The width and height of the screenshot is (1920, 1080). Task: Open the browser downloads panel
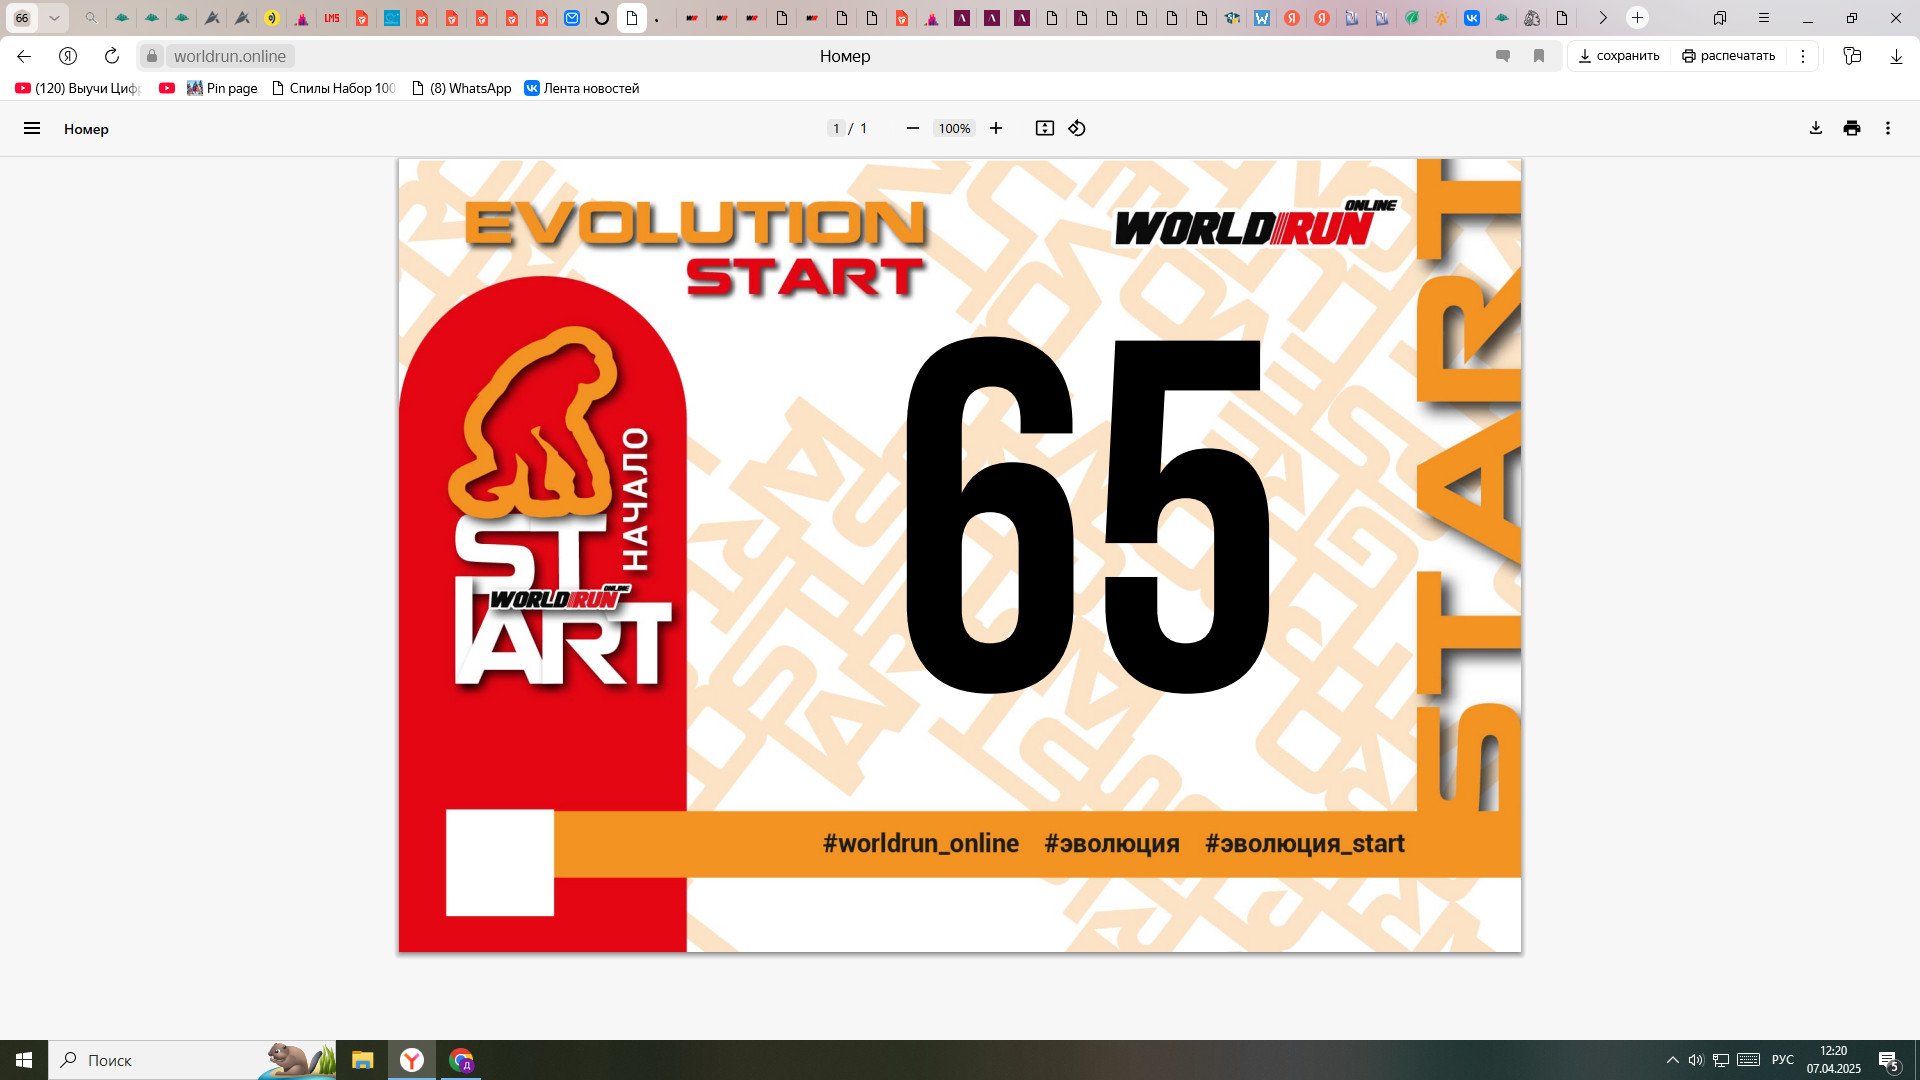point(1896,56)
